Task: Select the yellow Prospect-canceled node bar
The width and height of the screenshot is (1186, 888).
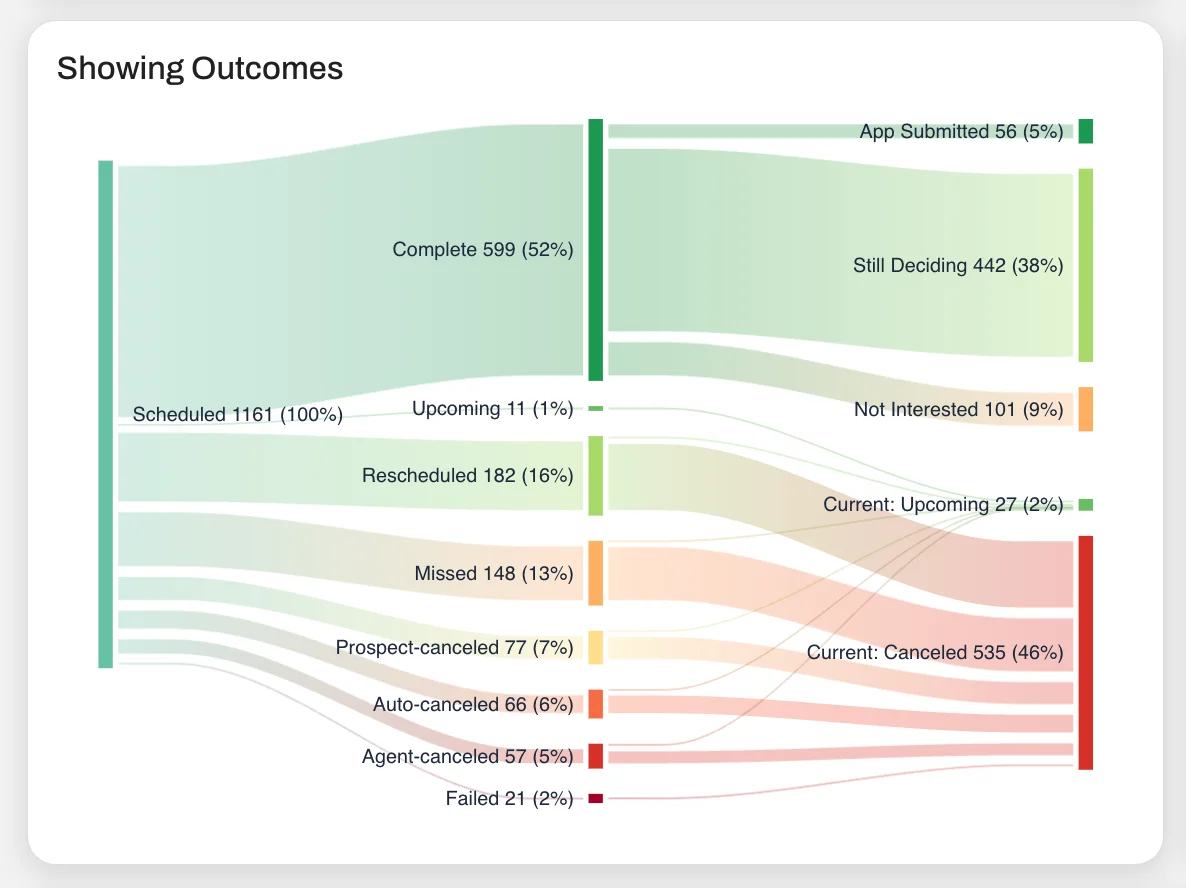Action: point(595,647)
